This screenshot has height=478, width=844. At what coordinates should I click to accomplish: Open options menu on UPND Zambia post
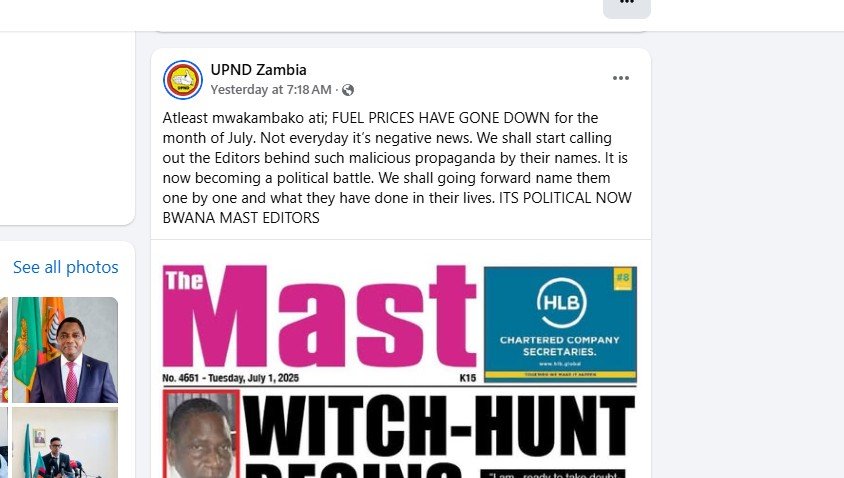click(x=621, y=79)
